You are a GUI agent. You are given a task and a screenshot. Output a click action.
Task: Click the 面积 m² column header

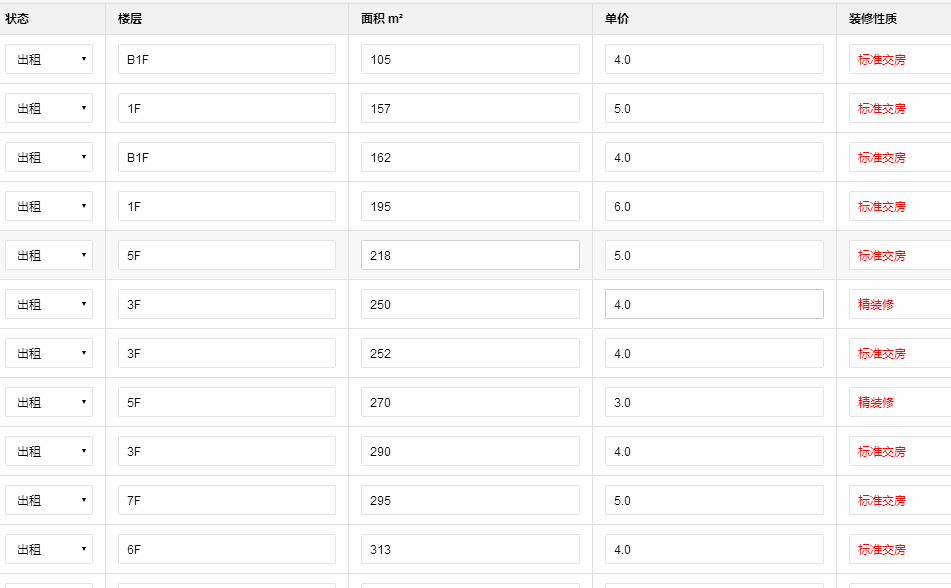point(382,18)
